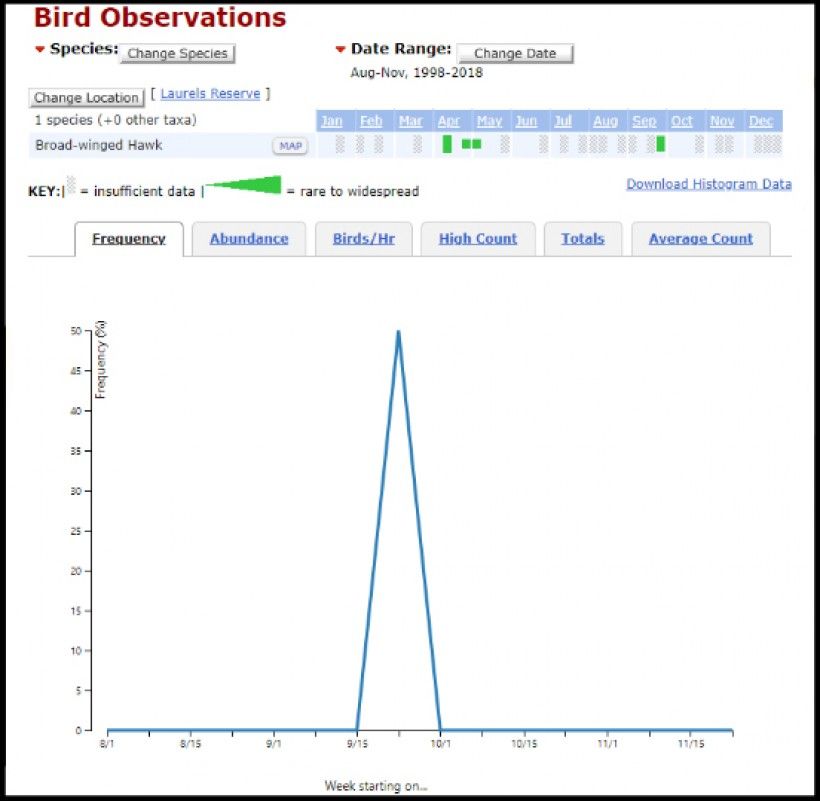Select the Dec month header
Screen dimensions: 820x801
pyautogui.click(x=760, y=121)
